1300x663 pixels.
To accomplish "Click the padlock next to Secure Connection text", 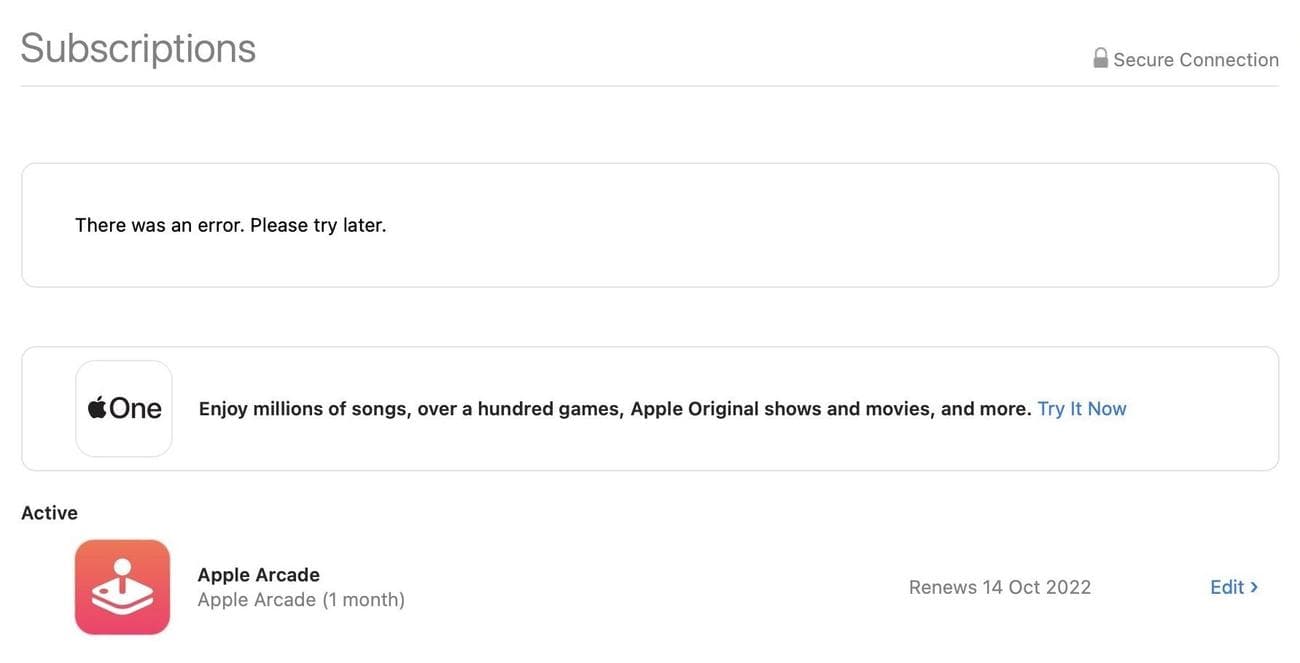I will click(1100, 57).
